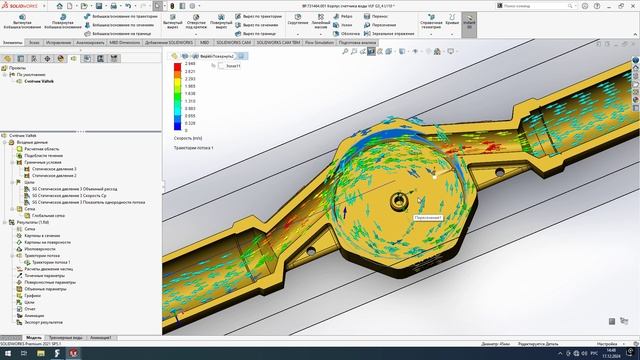Click the Модель bottom tab
This screenshot has height=360, width=640.
pyautogui.click(x=34, y=338)
